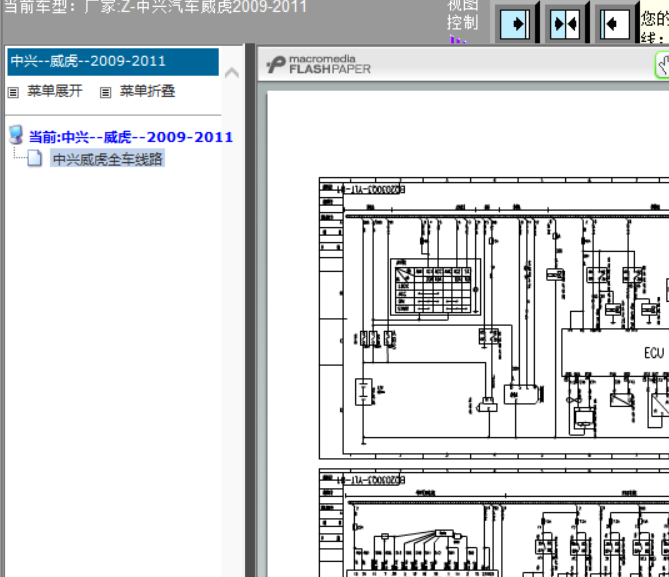Click 菜单折叠 to collapse the menu
669x577 pixels.
click(x=147, y=91)
